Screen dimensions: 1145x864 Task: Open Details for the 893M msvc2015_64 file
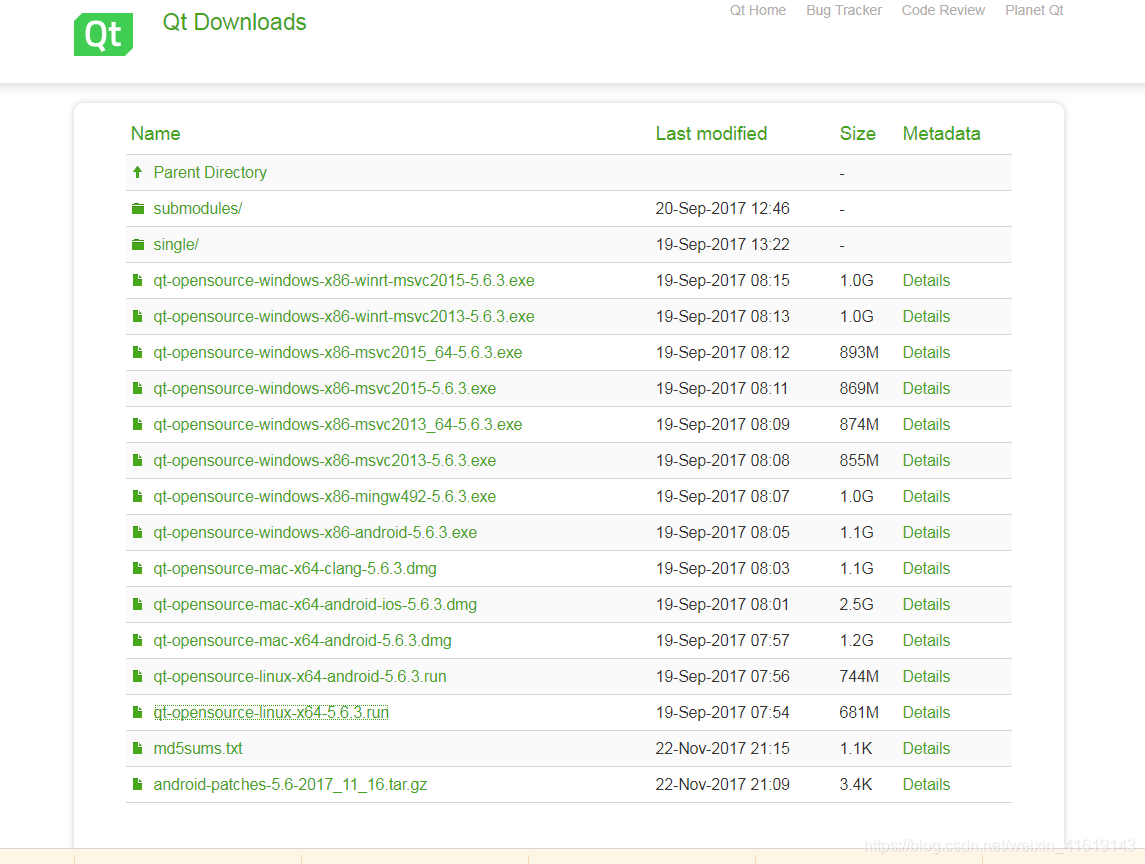point(926,352)
